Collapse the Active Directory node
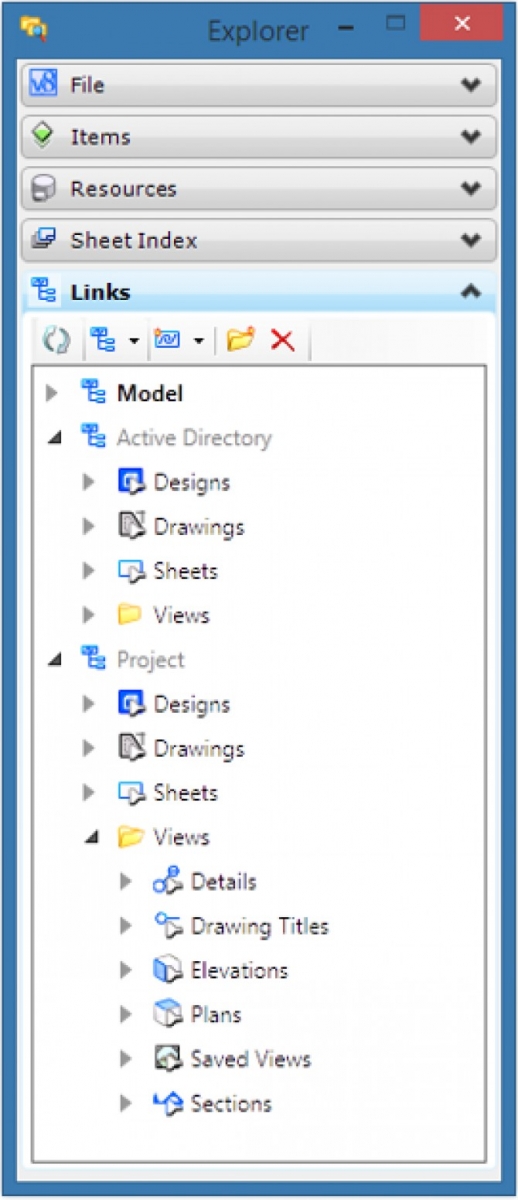 pos(53,438)
